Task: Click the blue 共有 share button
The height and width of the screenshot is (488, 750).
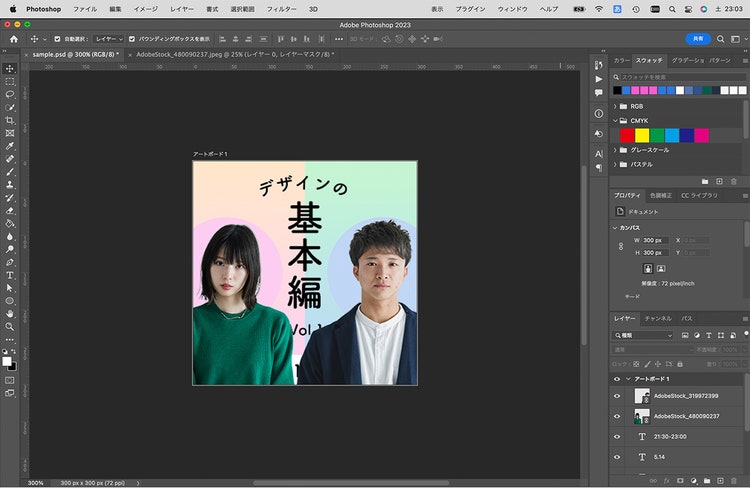Action: click(698, 39)
